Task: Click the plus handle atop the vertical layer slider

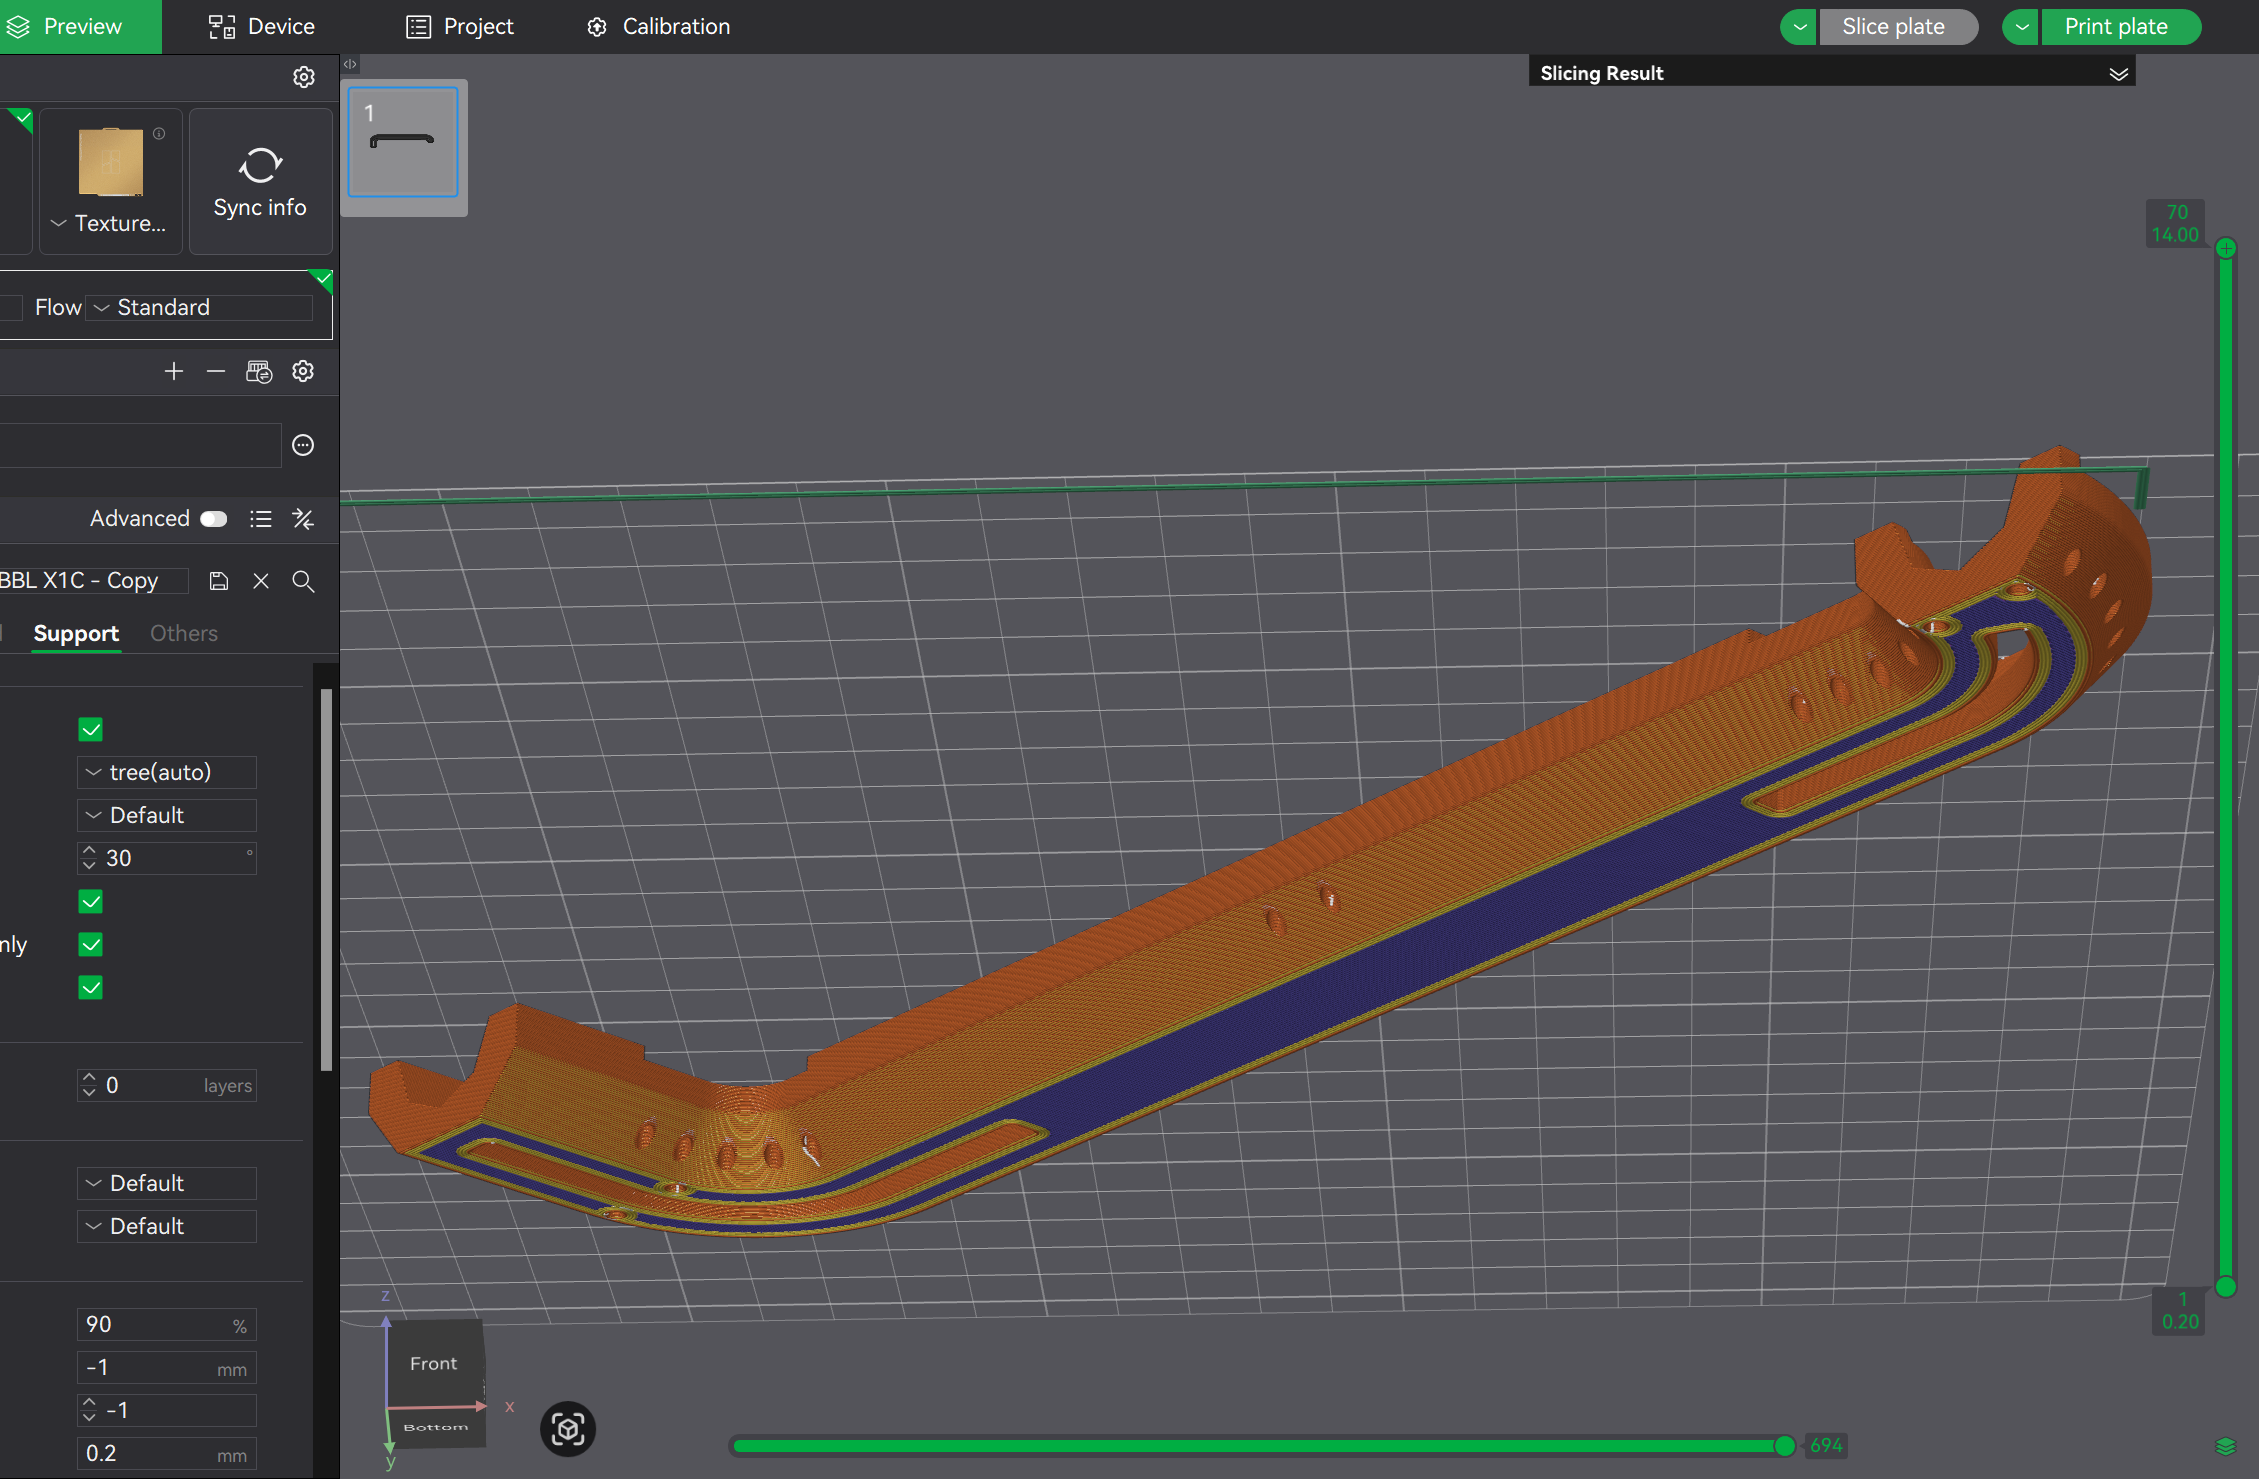Action: click(2226, 248)
